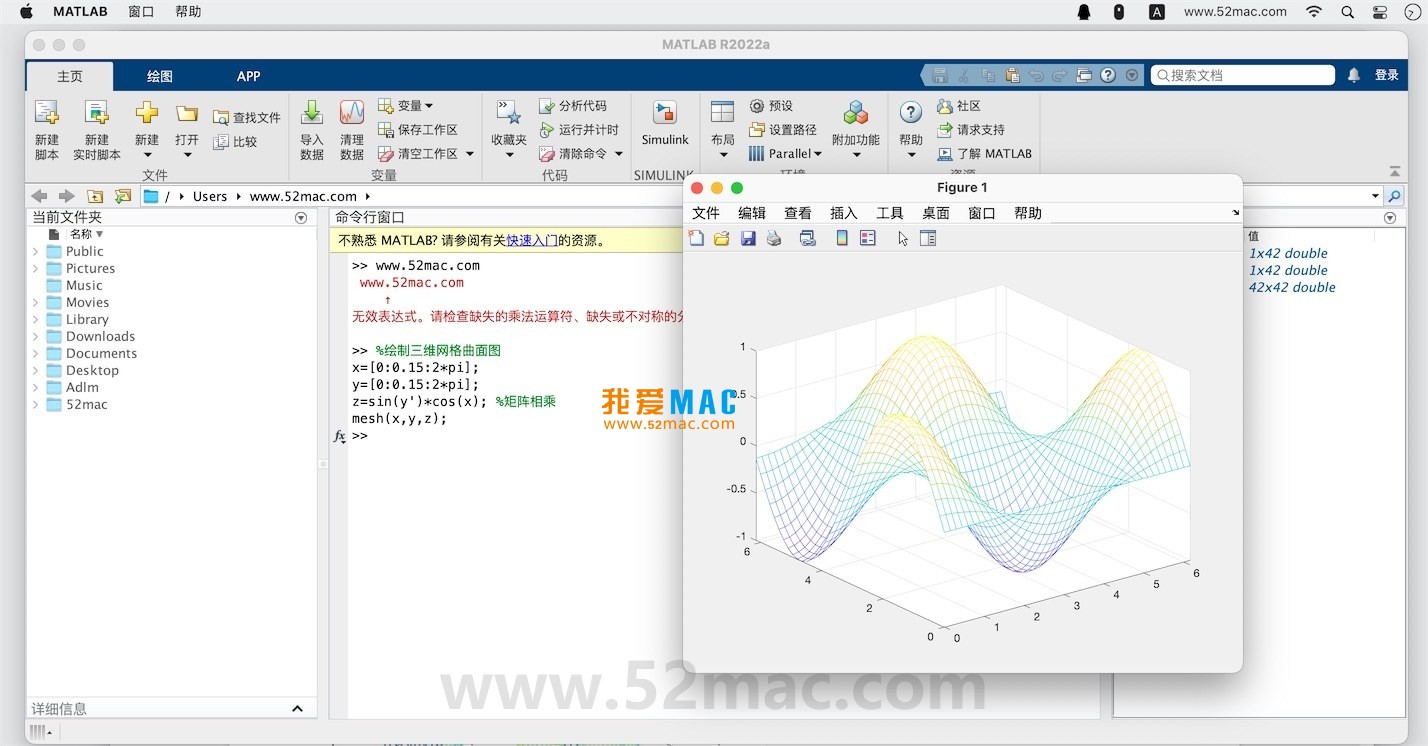Open 工具 menu in Figure 1
Viewport: 1428px width, 746px height.
(890, 213)
